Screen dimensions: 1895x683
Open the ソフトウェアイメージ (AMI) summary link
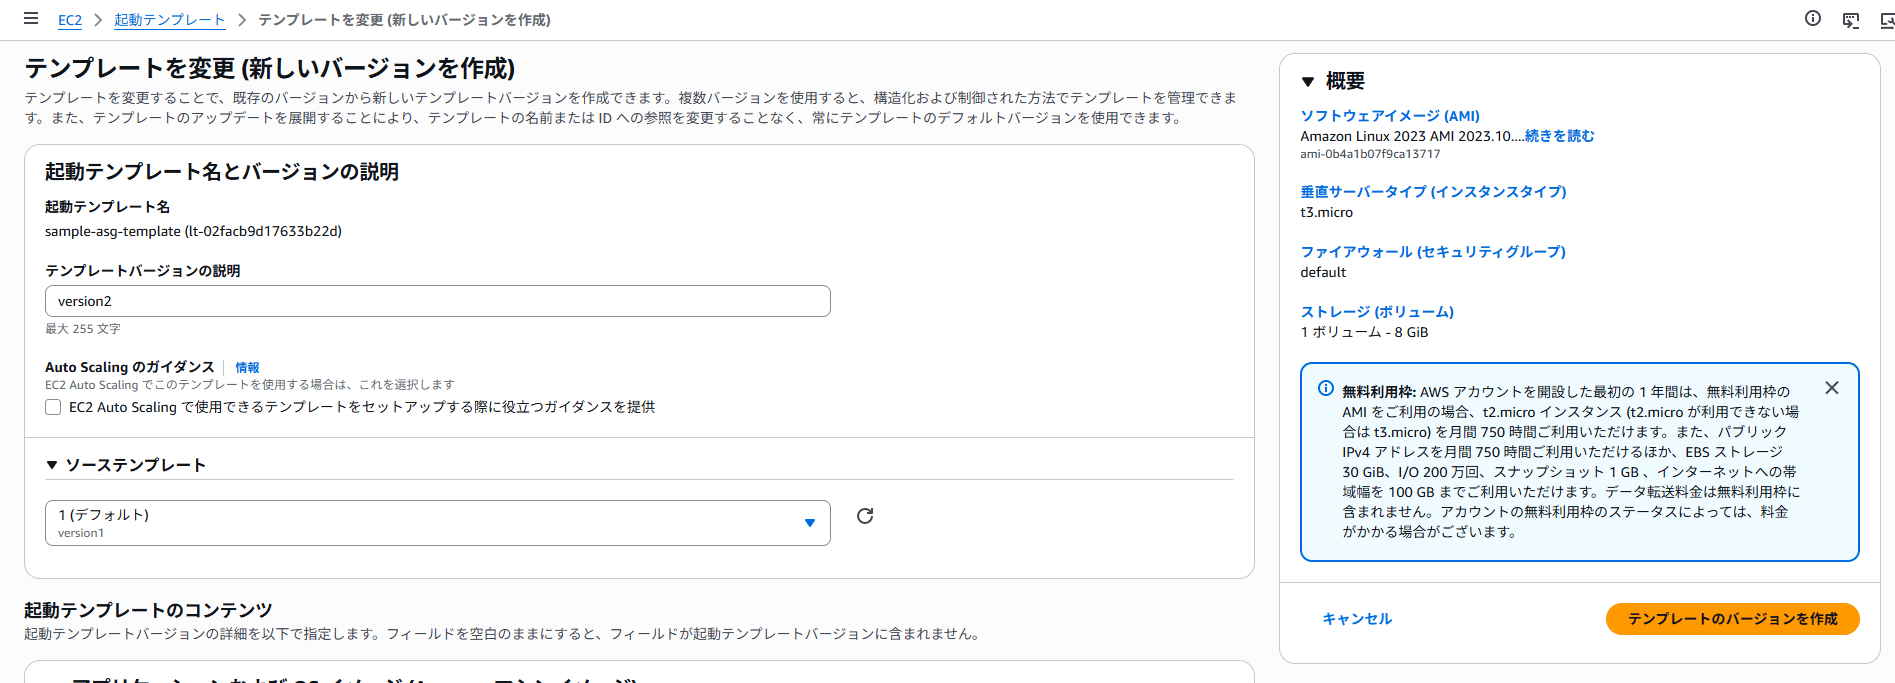(1389, 116)
